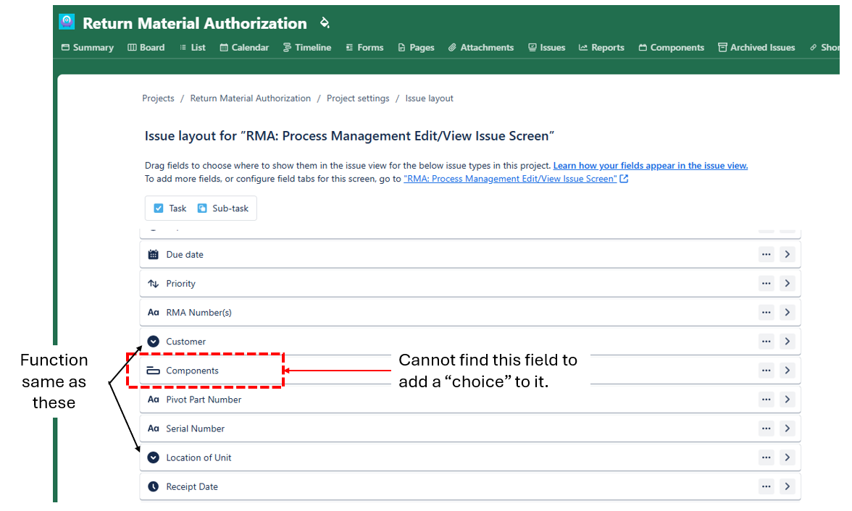852x511 pixels.
Task: Go to the Issues tab
Action: (x=547, y=48)
